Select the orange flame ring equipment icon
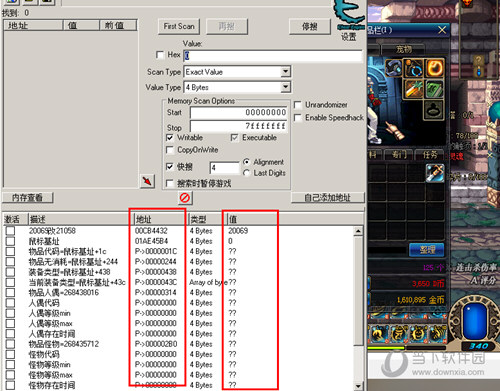This screenshot has width=500, height=391. 434,68
